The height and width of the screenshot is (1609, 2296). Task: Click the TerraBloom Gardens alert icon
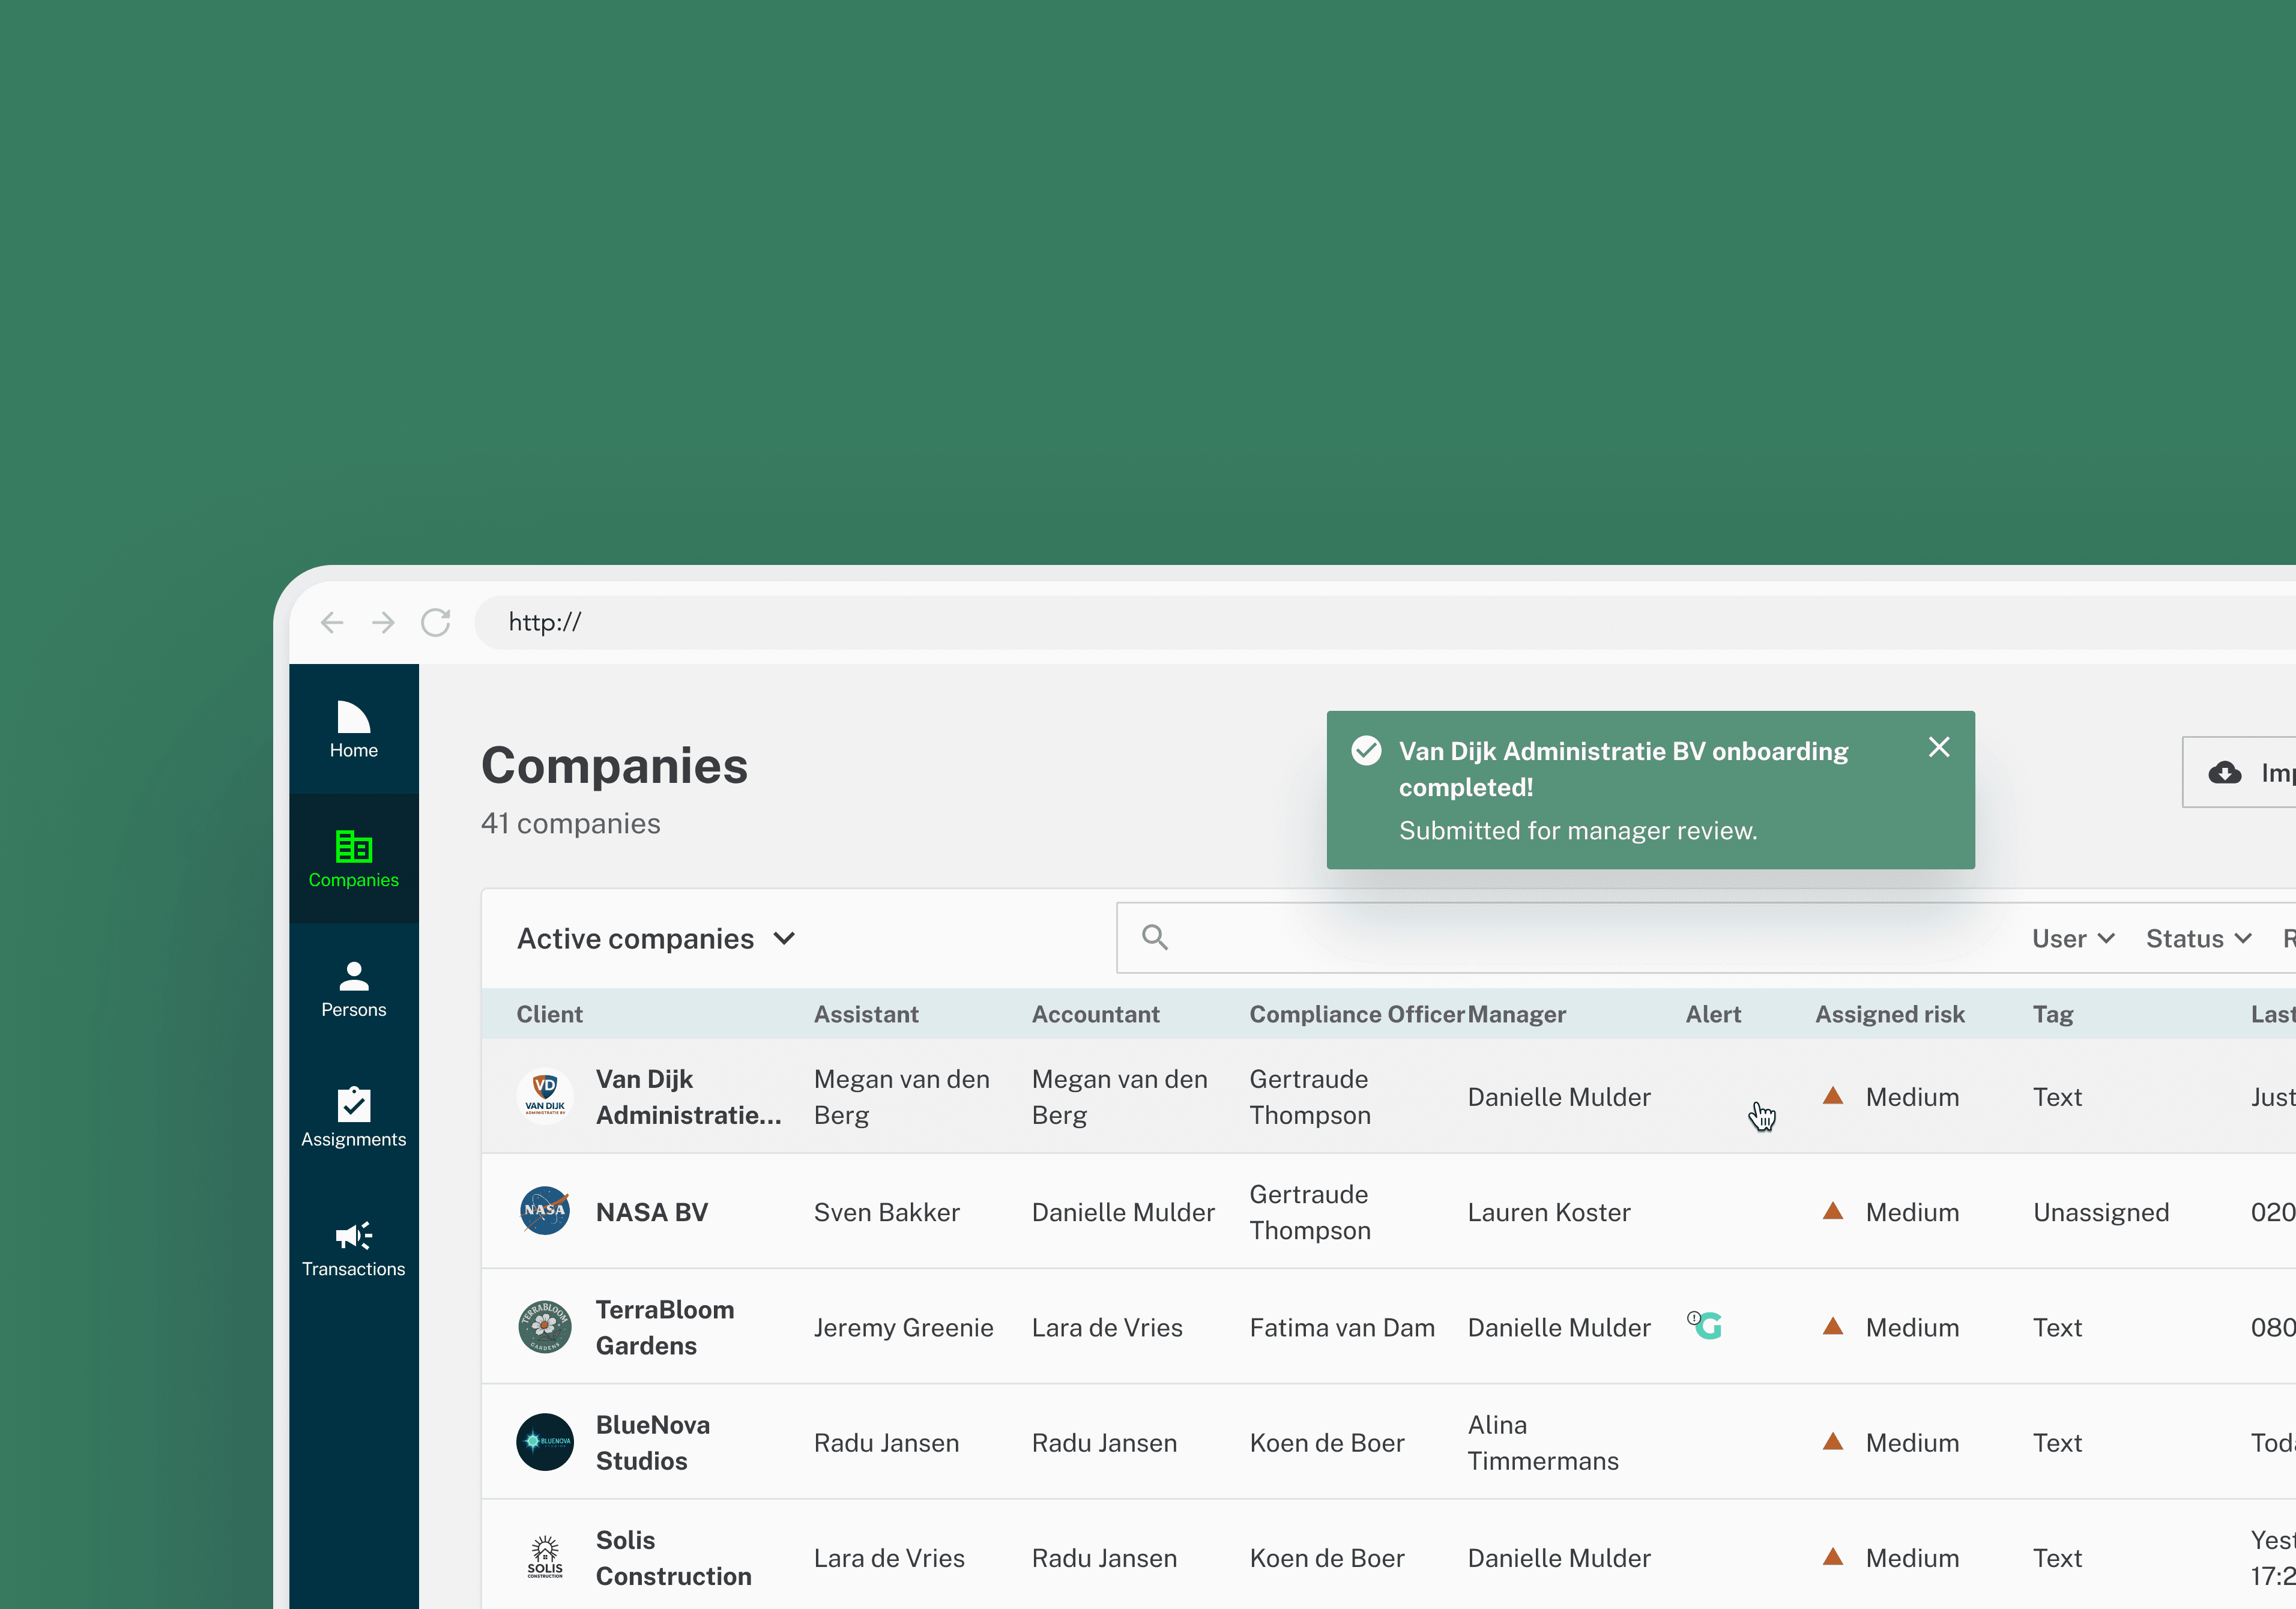click(x=1706, y=1326)
